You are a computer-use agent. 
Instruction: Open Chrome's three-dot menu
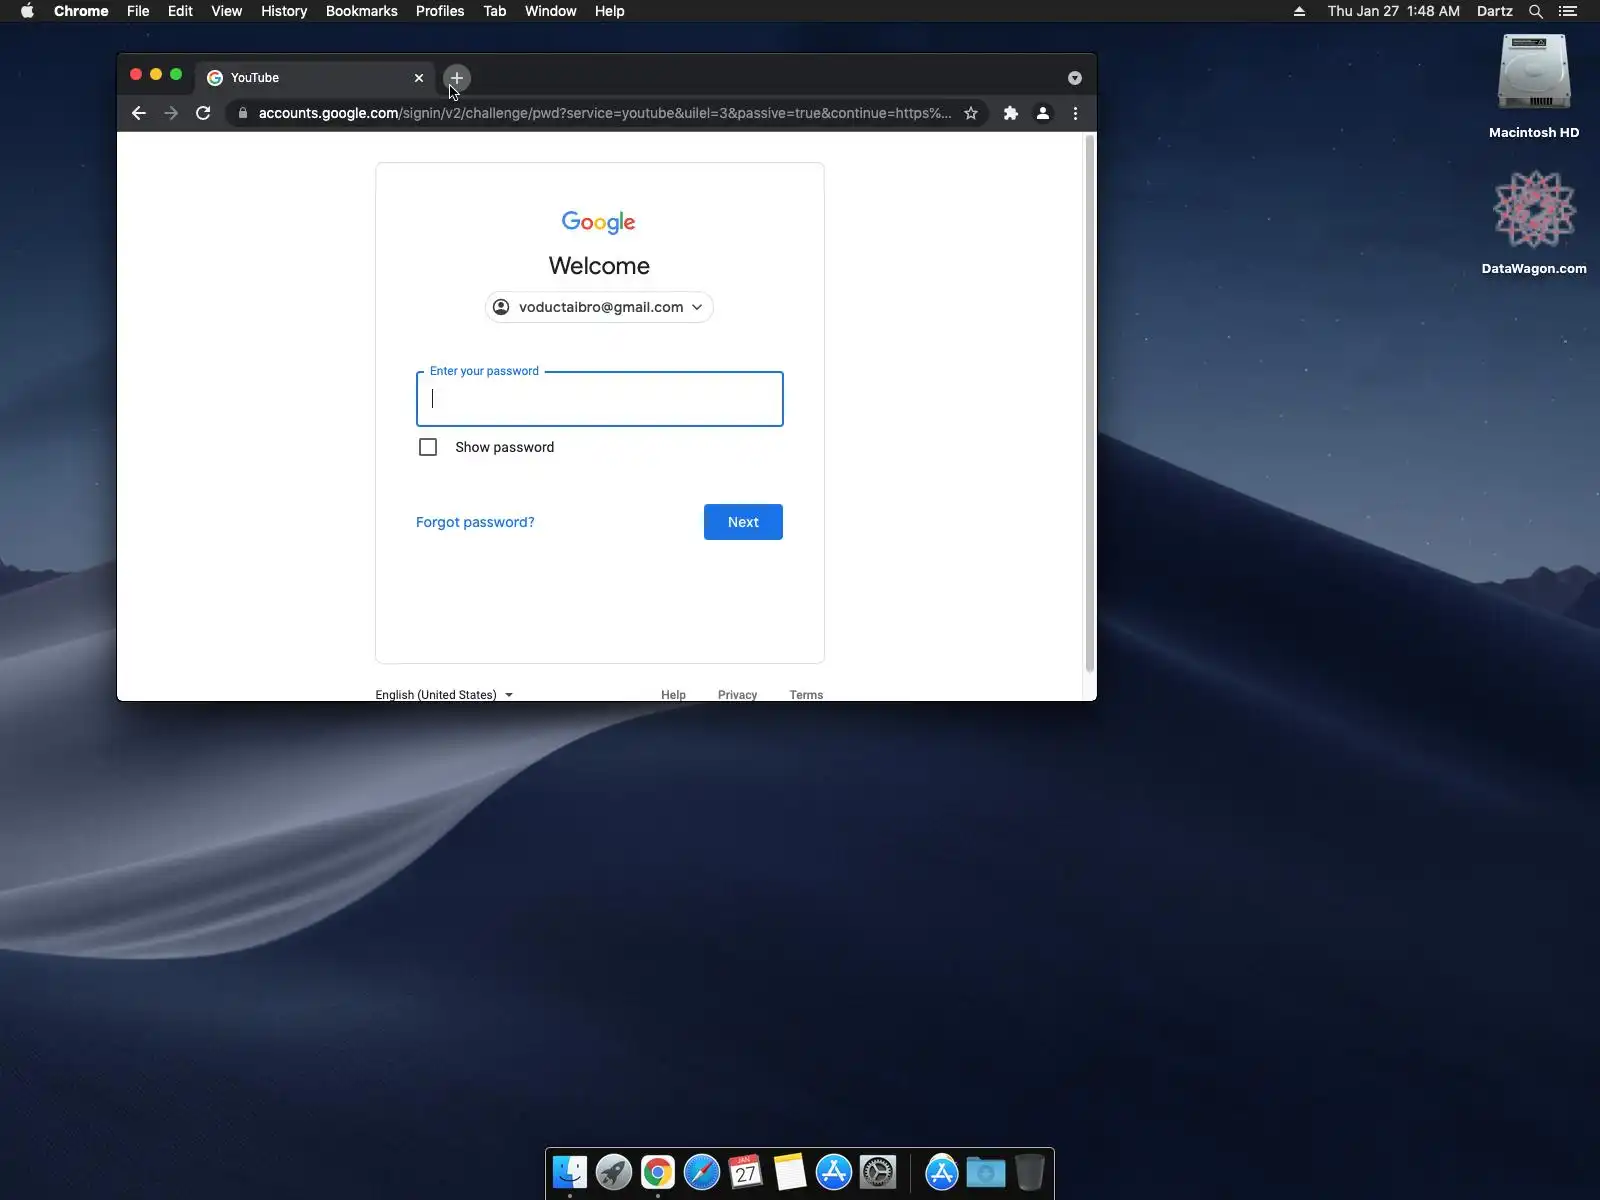coord(1075,113)
